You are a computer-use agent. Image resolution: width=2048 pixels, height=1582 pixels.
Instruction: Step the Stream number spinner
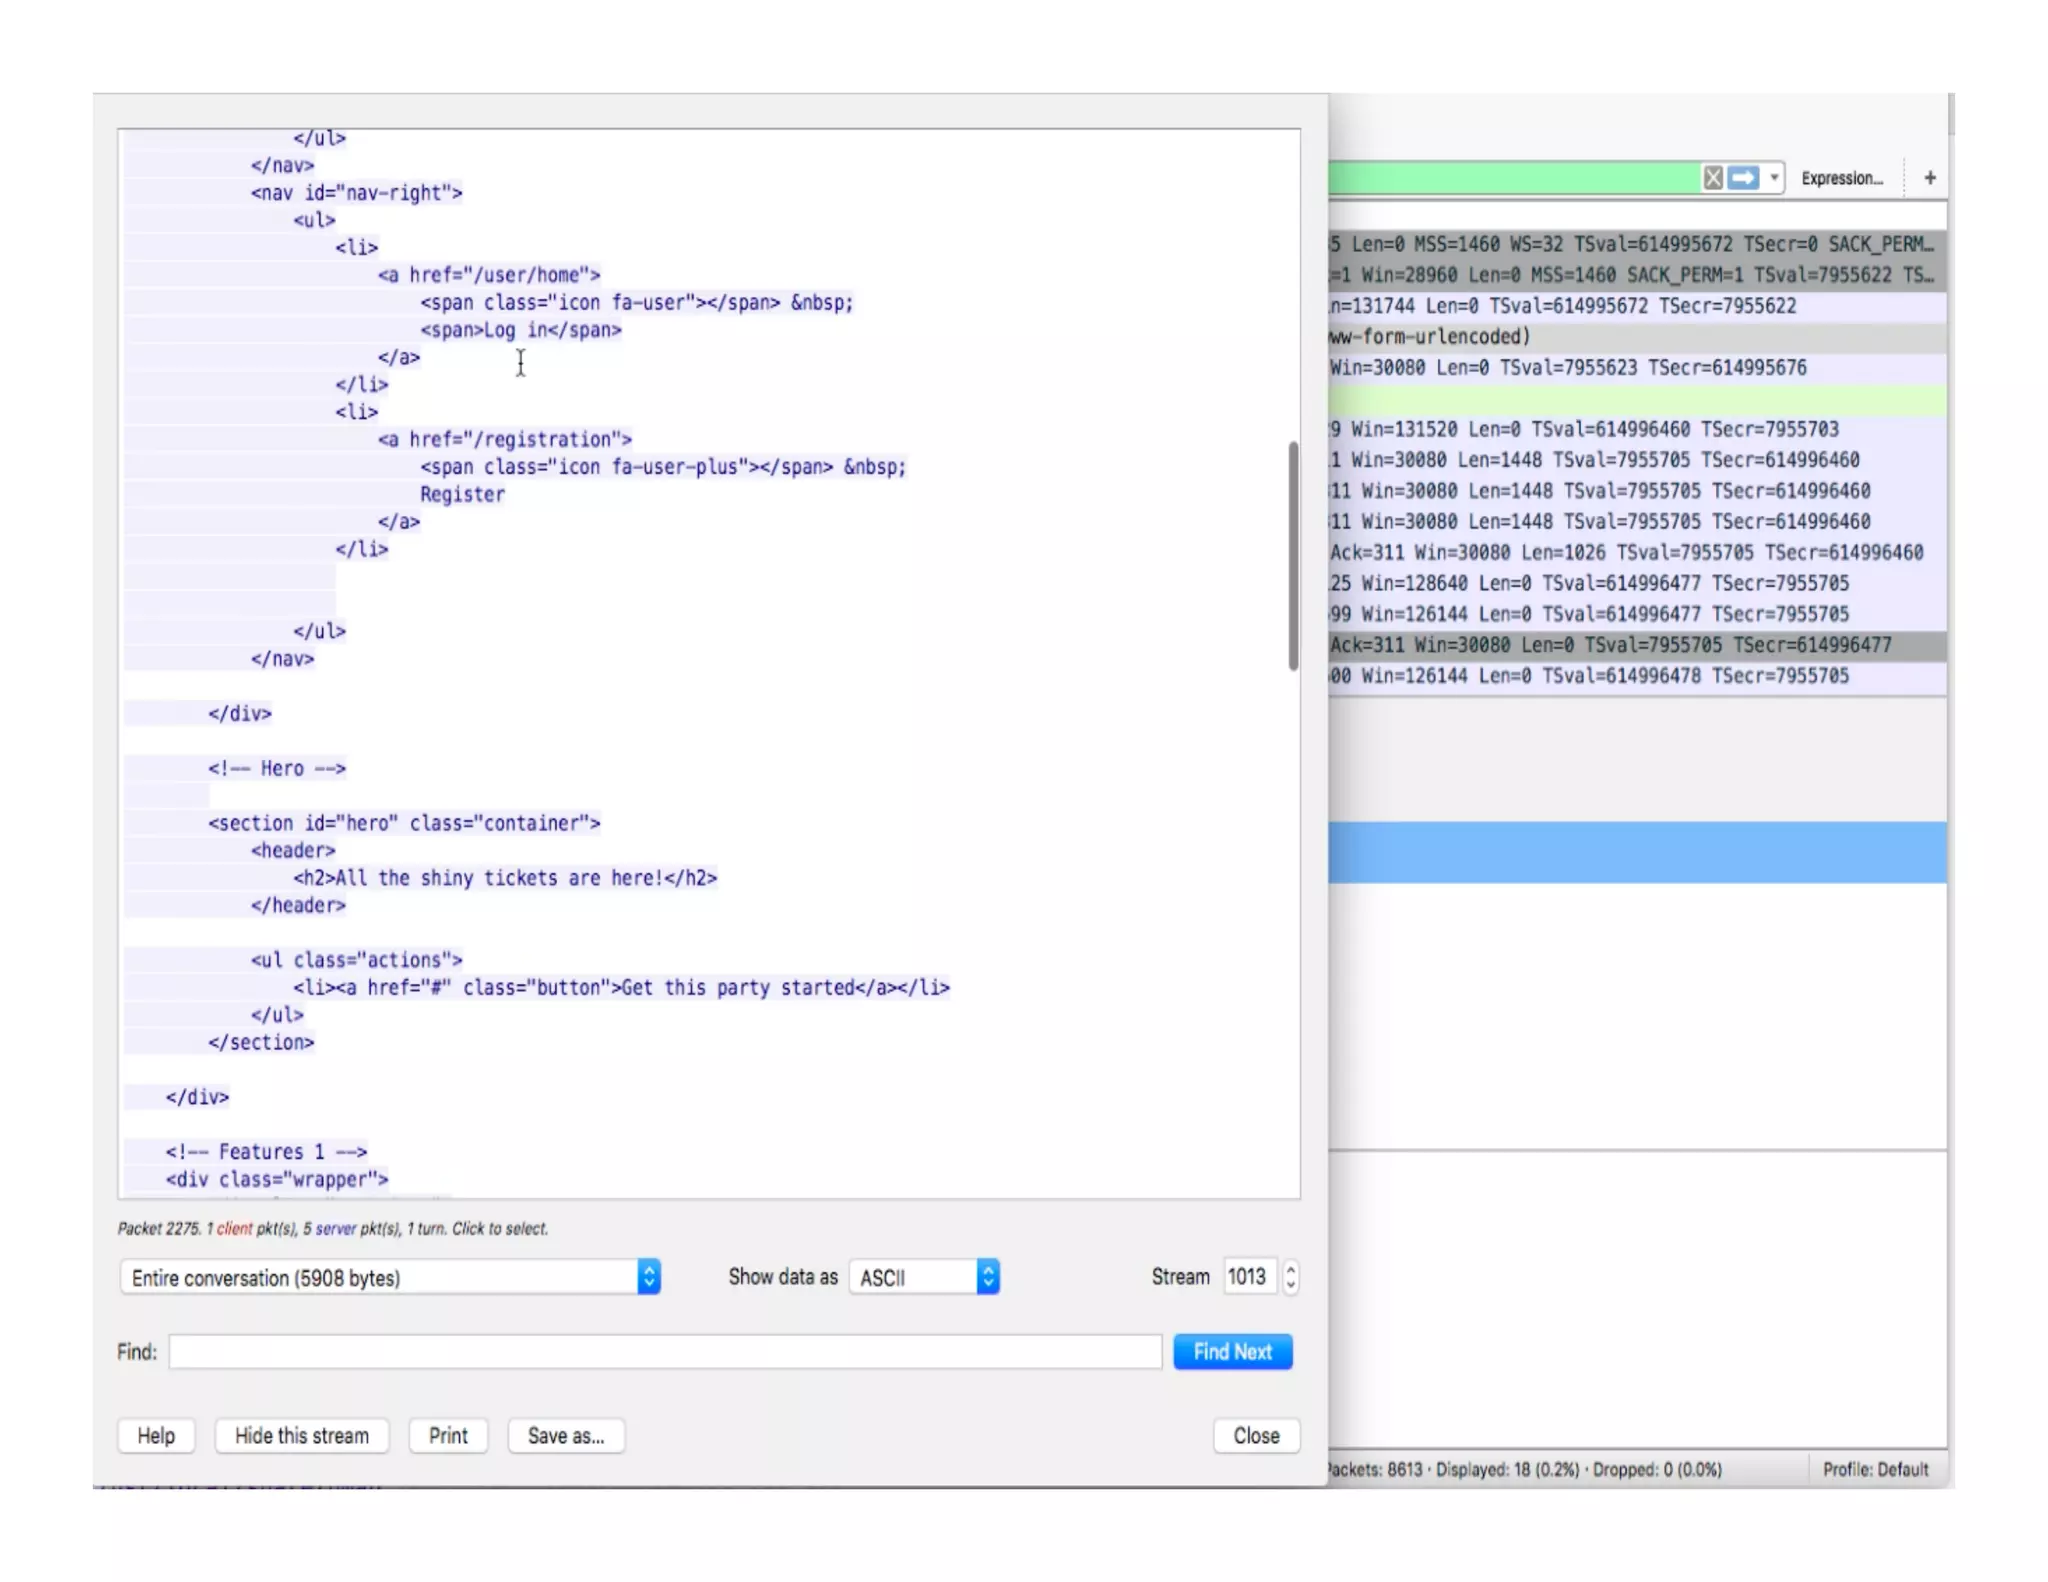point(1291,1277)
